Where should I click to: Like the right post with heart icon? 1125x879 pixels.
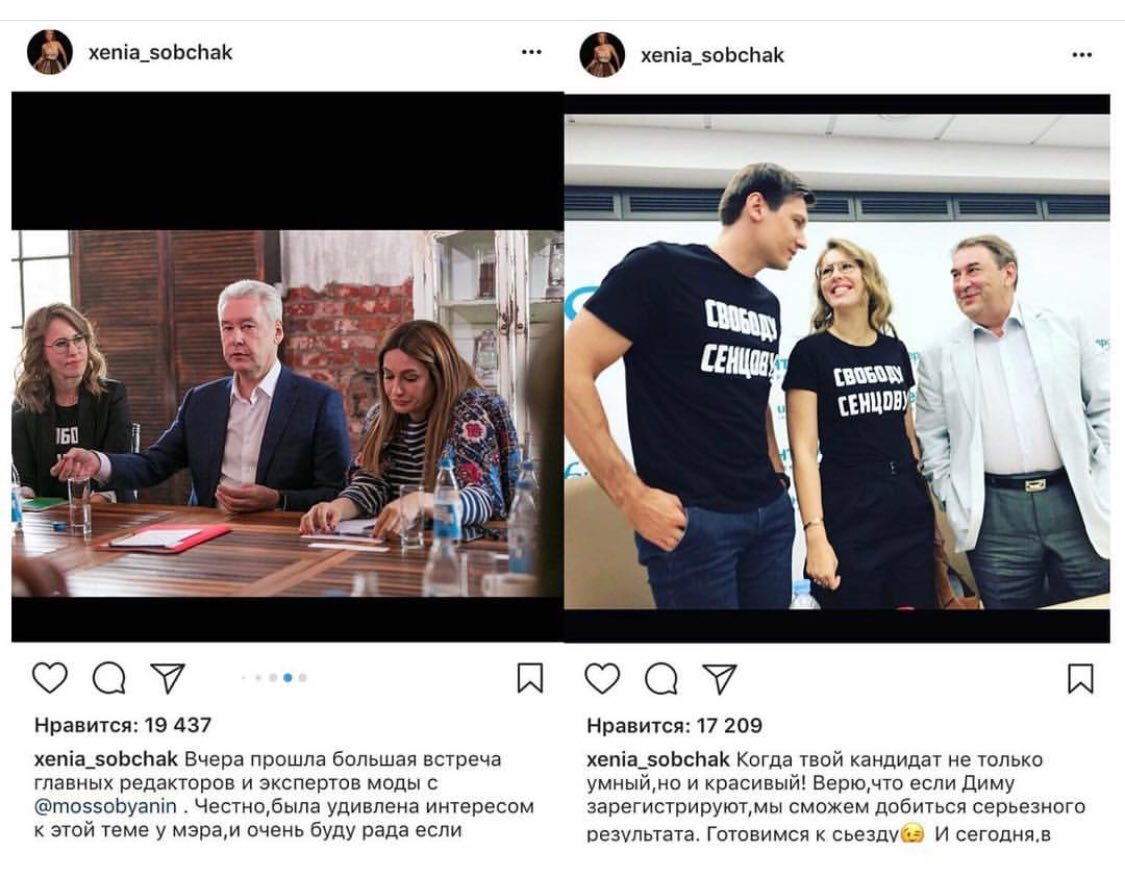(603, 679)
